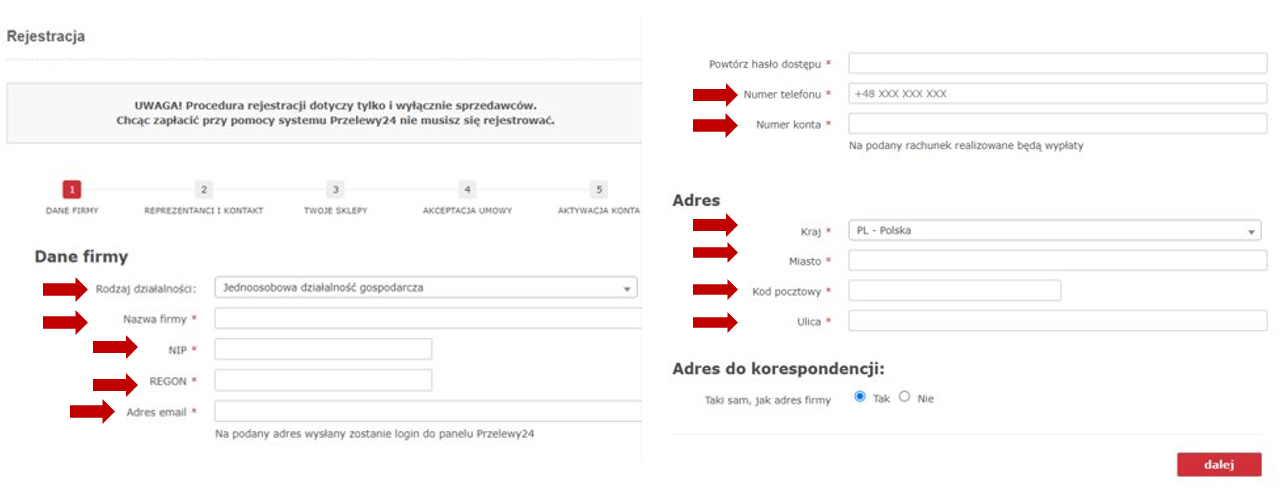Screen dimensions: 1286x492
Task: Open the Rodzaj działalności dropdown
Action: tap(425, 288)
